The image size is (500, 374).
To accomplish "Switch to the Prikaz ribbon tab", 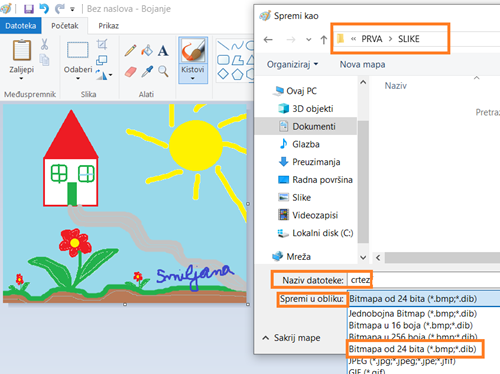I will (108, 26).
